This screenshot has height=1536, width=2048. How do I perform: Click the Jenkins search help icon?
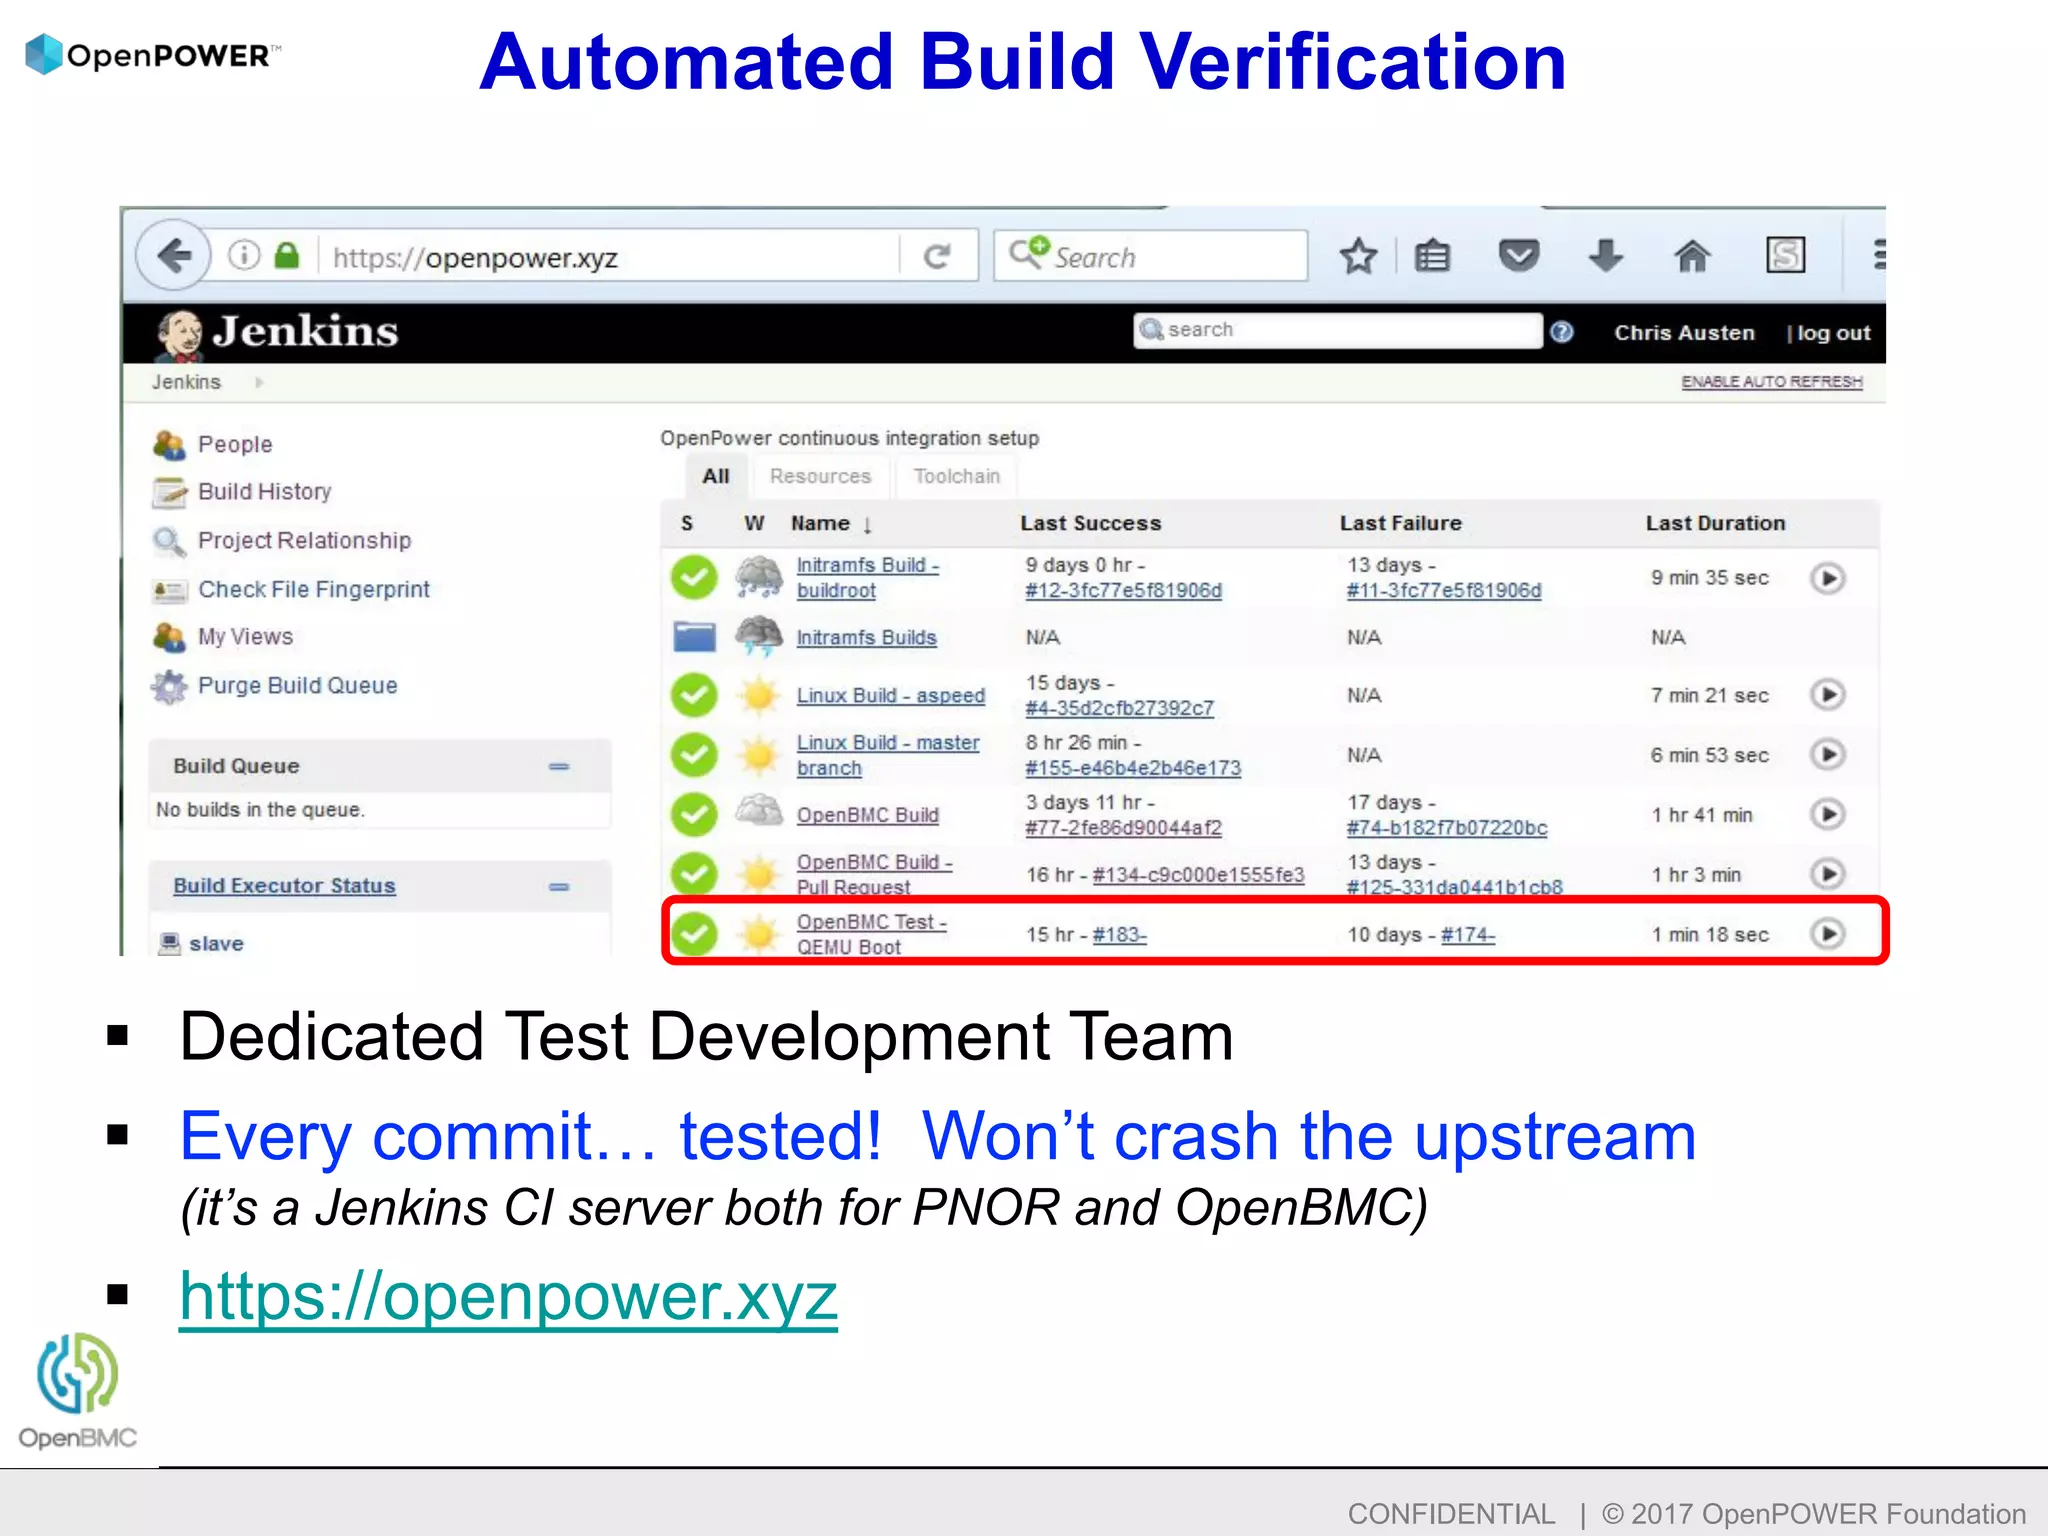[x=1561, y=332]
